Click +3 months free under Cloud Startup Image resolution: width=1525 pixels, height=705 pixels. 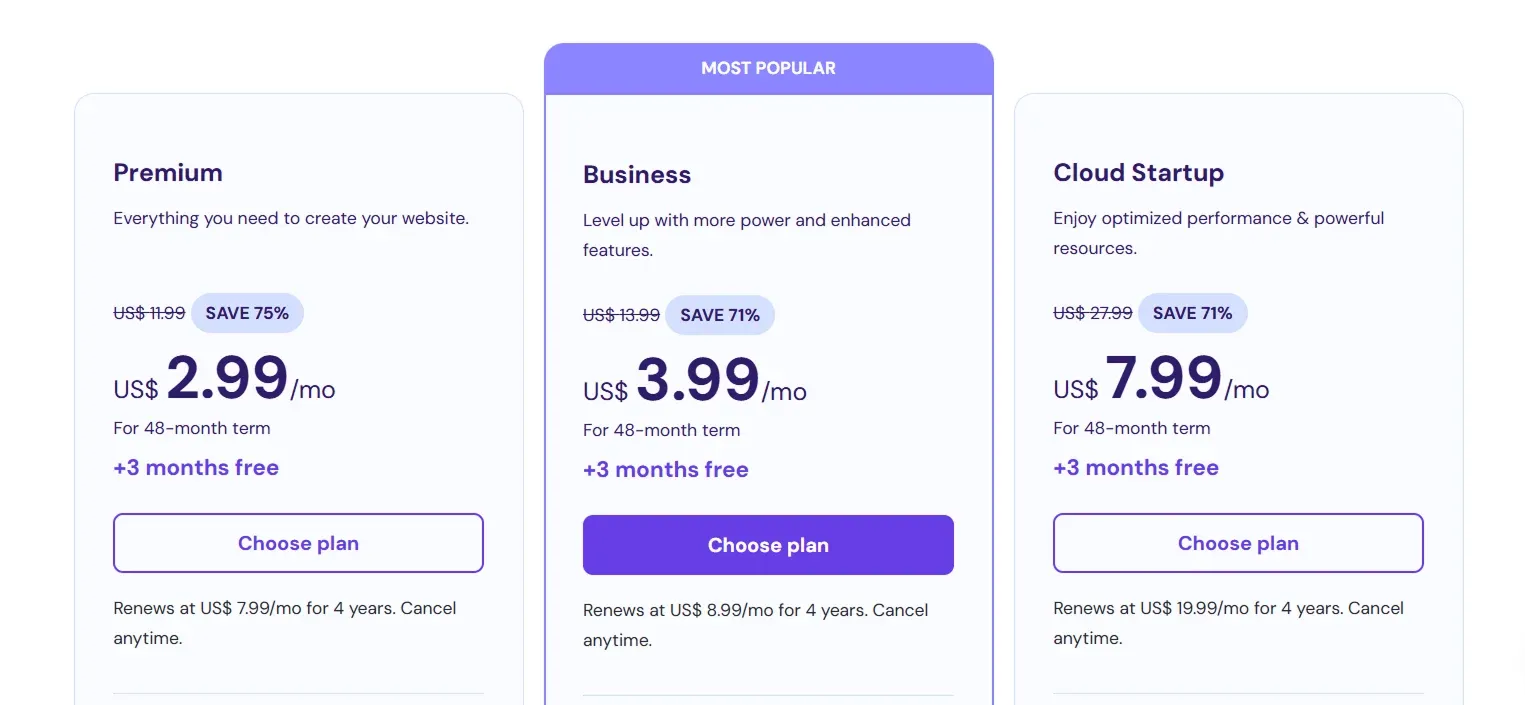click(1136, 467)
